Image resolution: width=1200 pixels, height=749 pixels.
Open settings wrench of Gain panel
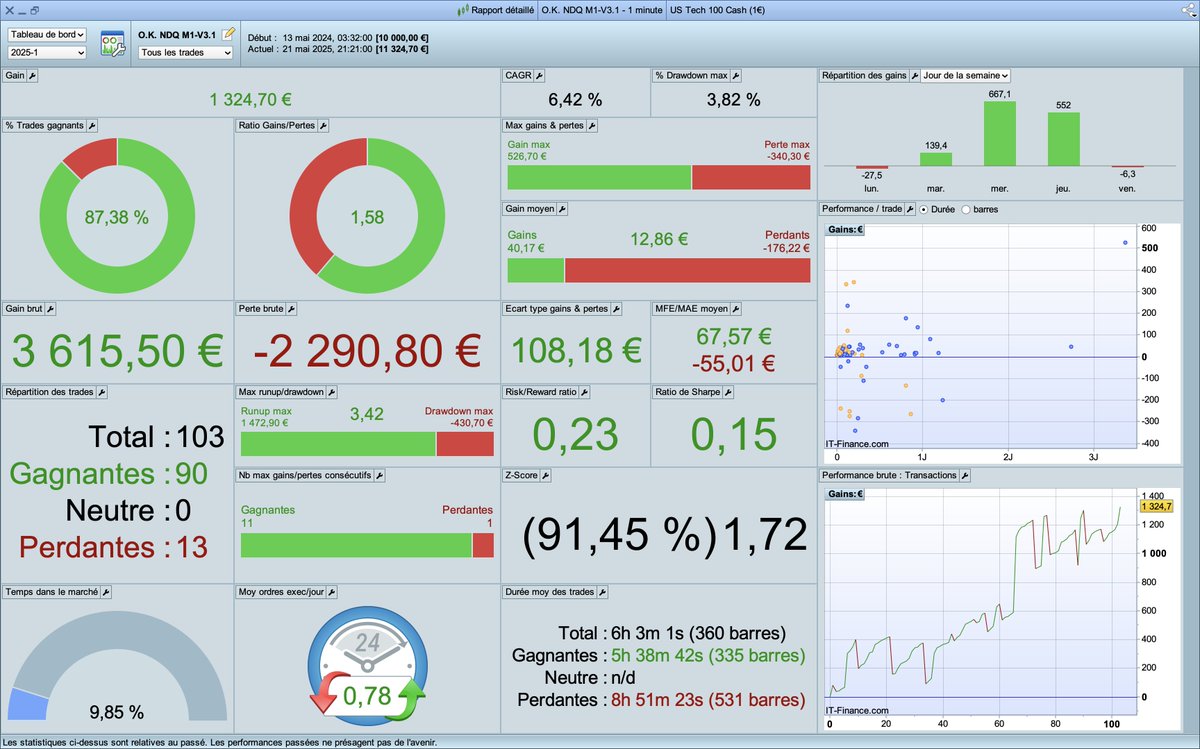tap(31, 75)
